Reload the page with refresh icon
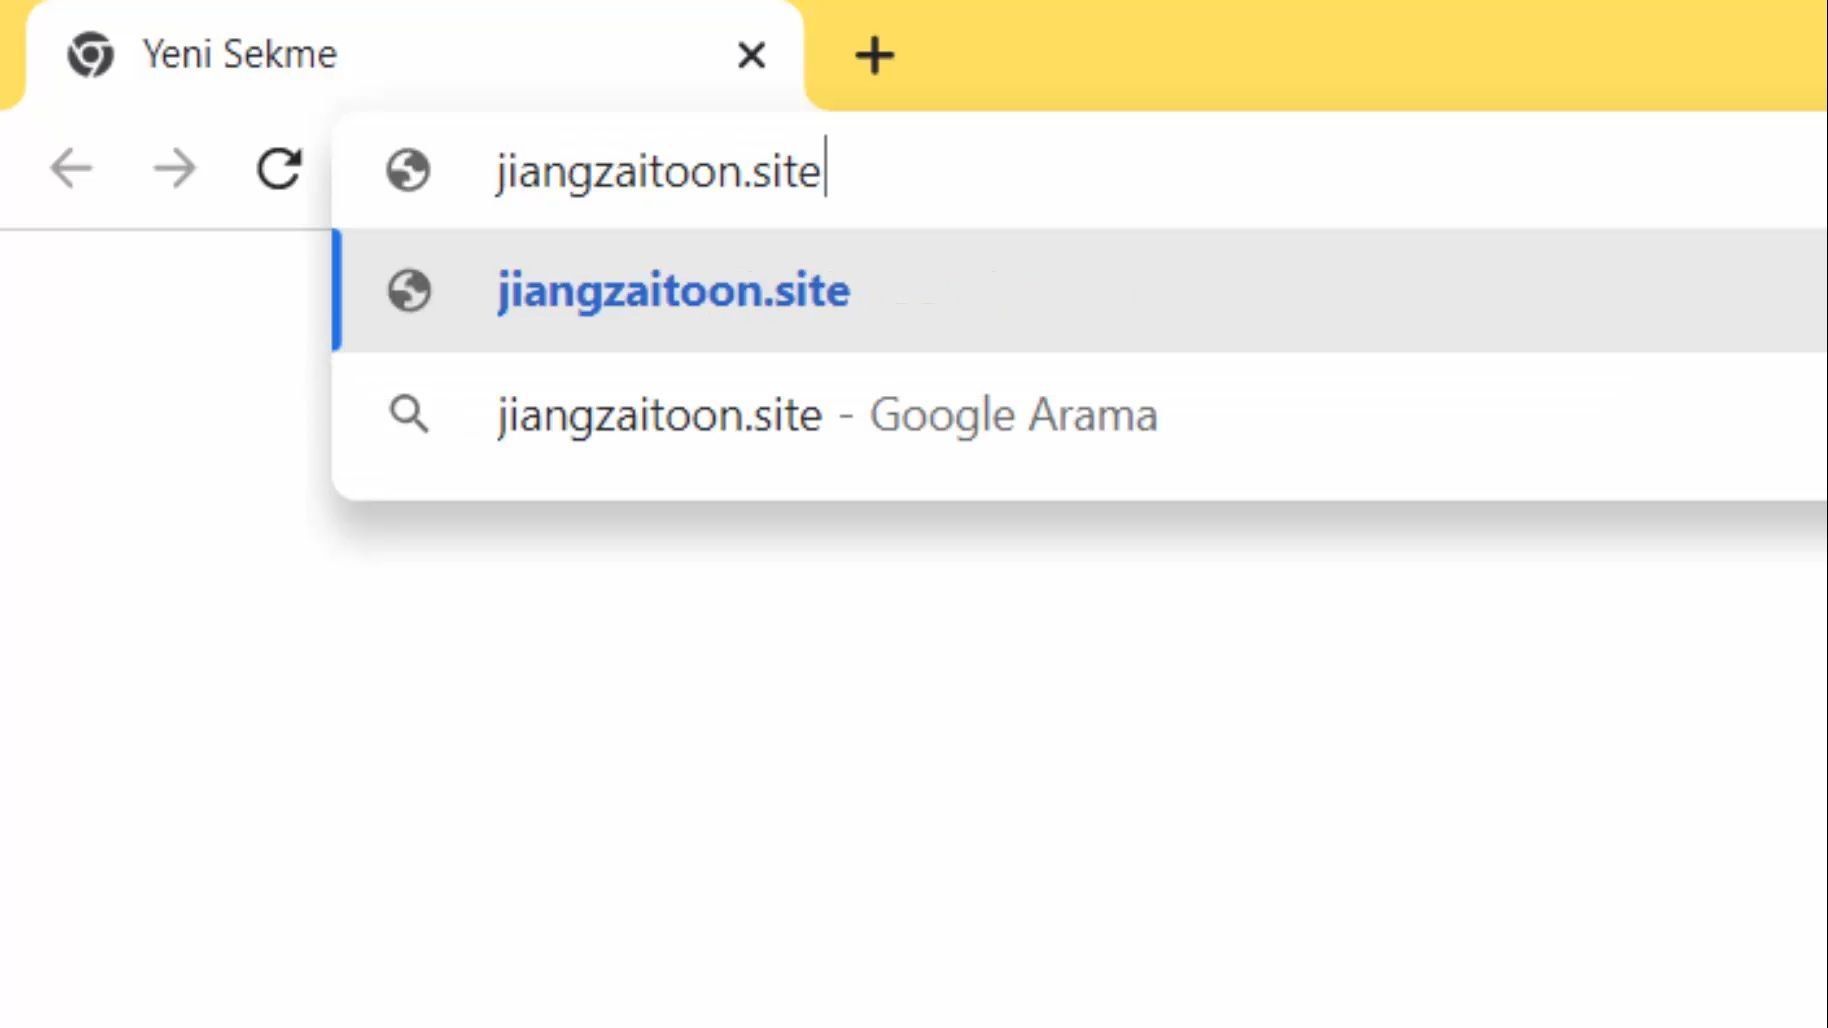This screenshot has height=1028, width=1828. coord(279,168)
